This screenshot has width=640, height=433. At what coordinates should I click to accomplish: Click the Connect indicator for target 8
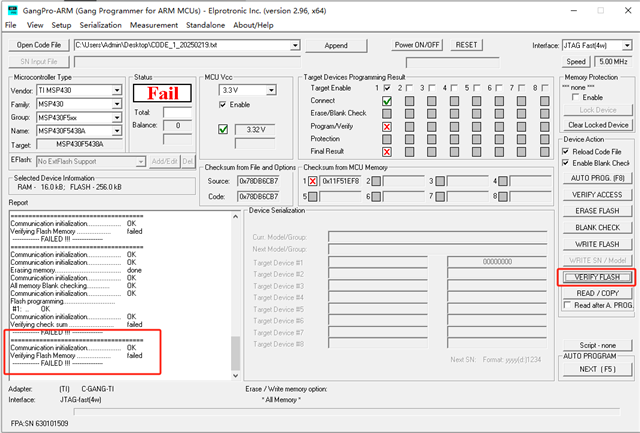[x=544, y=101]
